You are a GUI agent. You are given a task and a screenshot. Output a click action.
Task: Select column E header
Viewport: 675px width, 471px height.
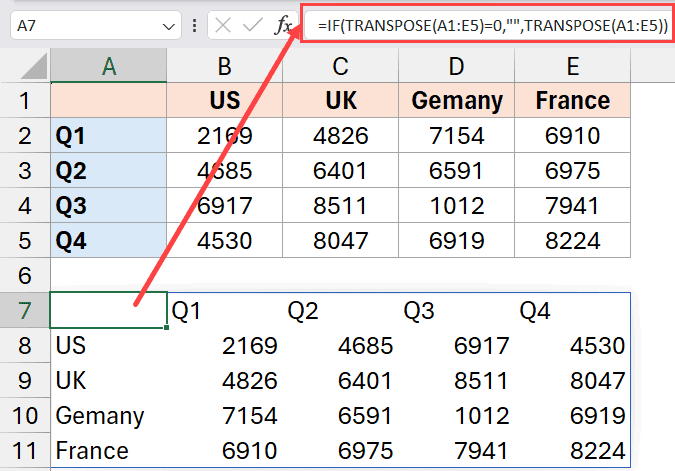(573, 65)
